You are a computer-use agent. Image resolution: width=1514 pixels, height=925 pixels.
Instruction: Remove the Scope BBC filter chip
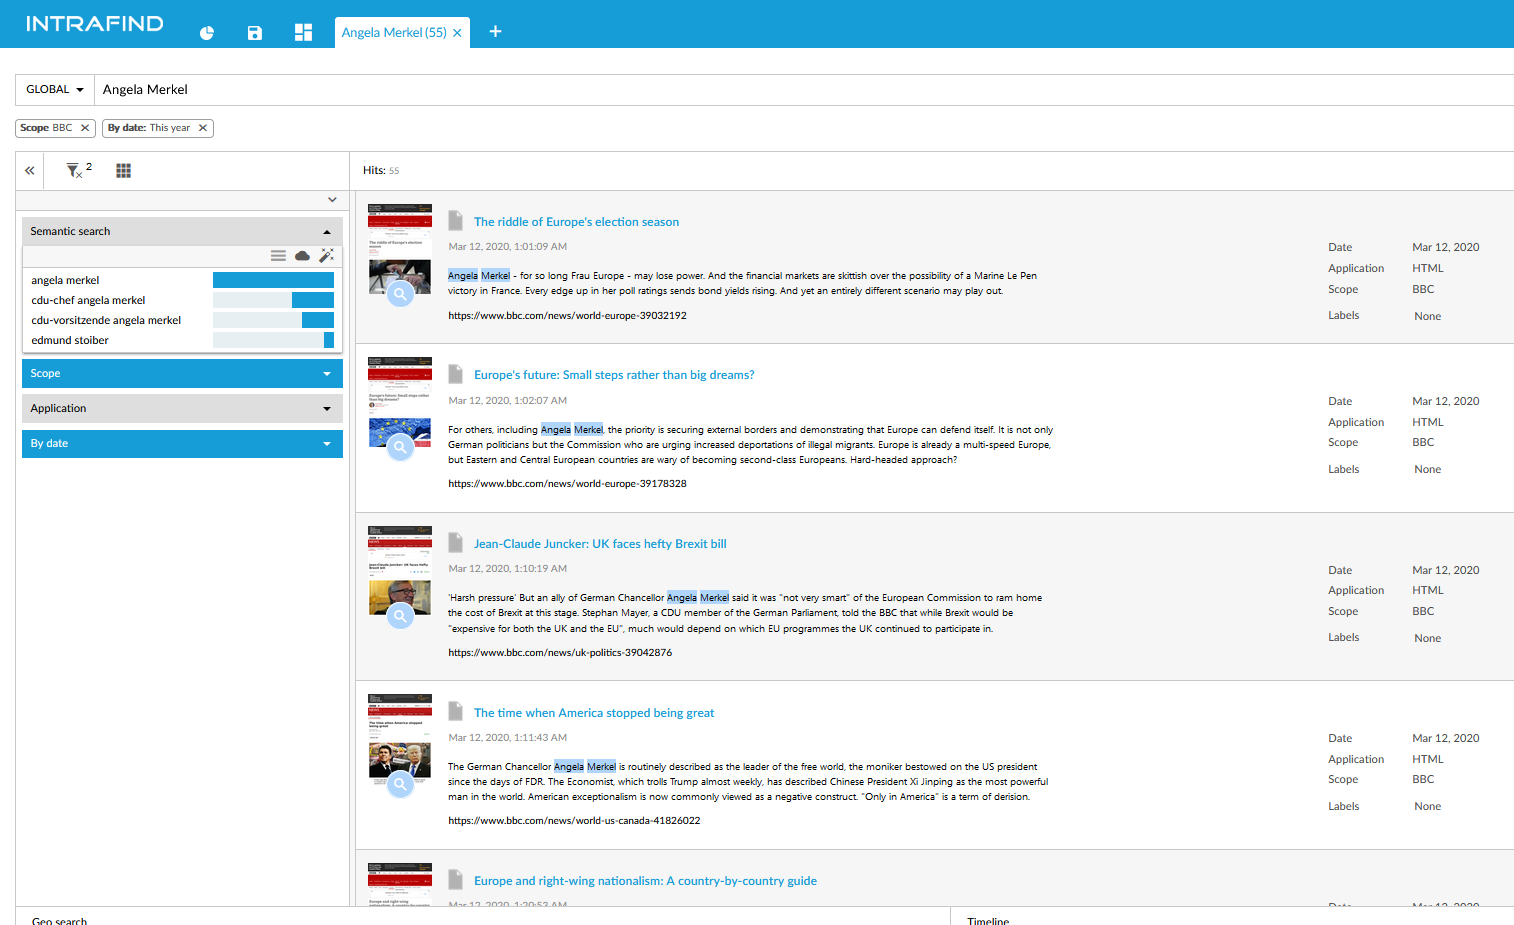85,128
